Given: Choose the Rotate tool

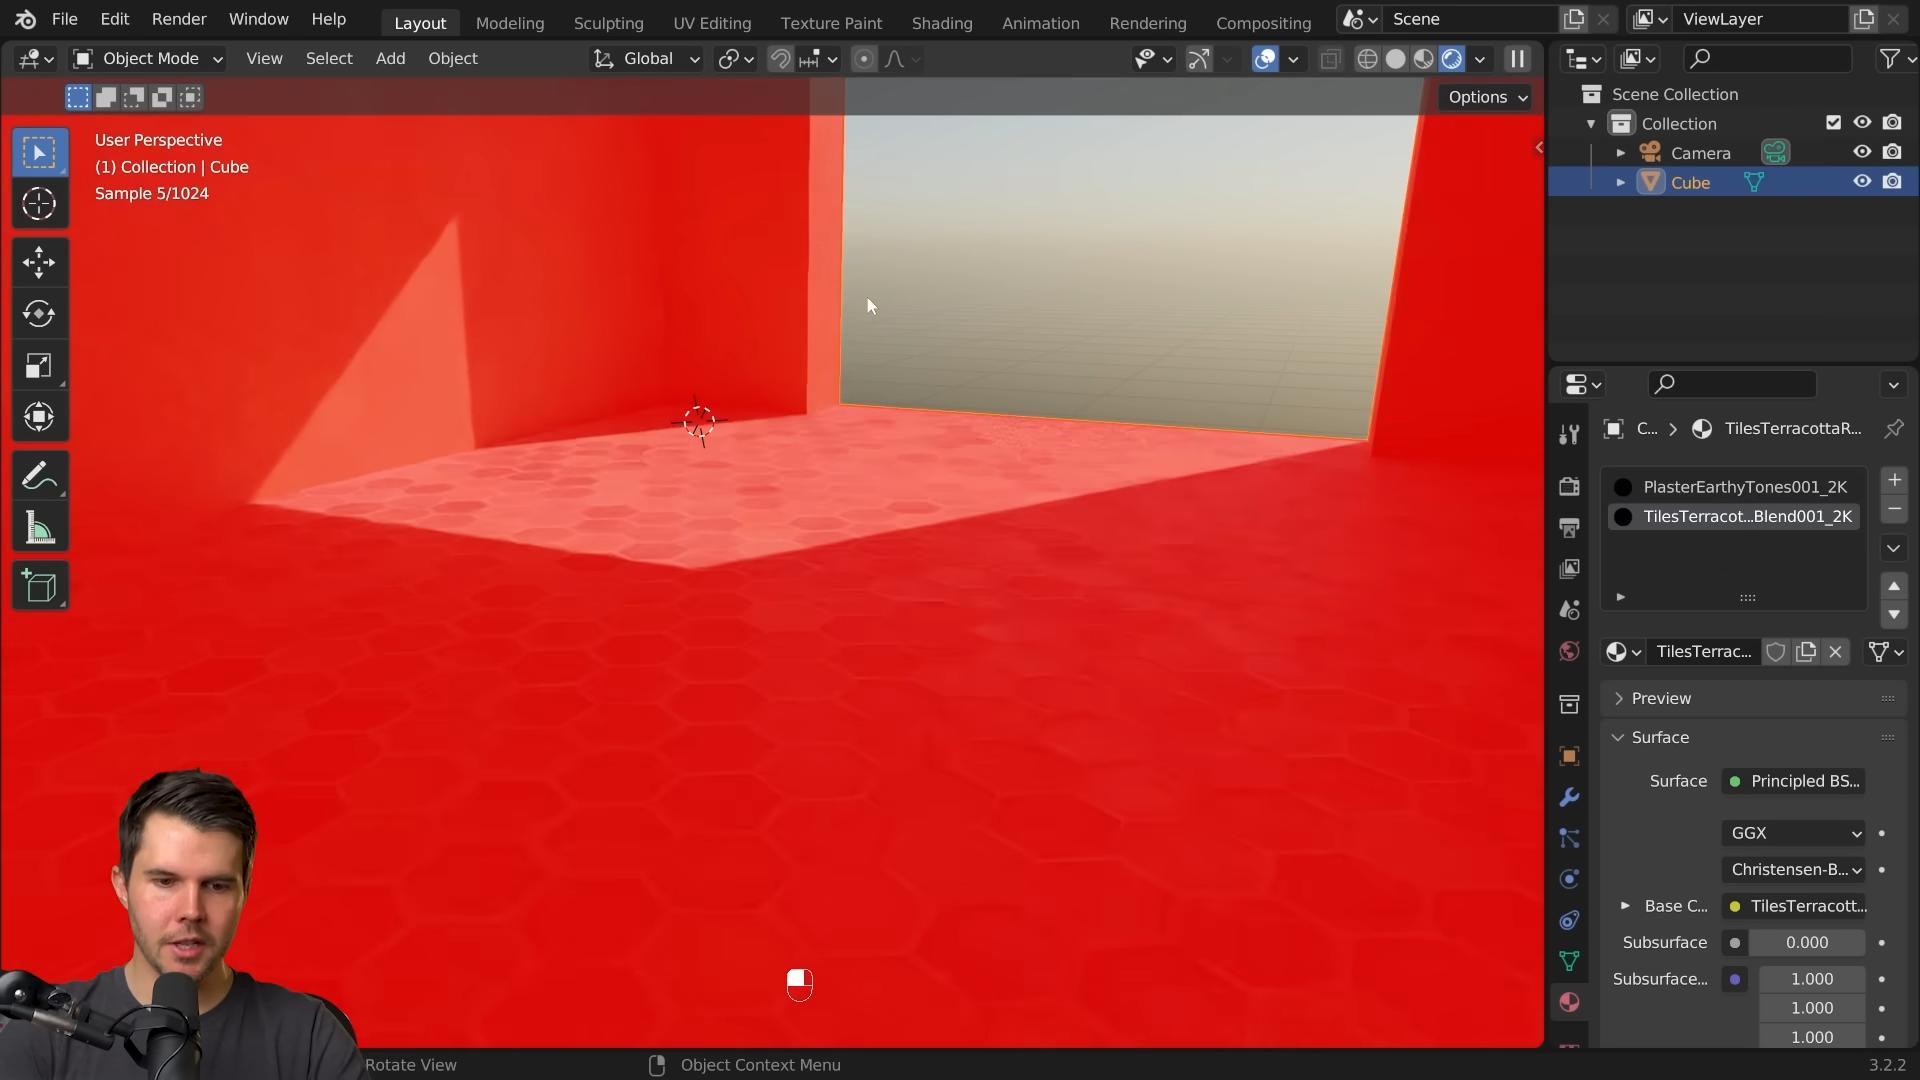Looking at the screenshot, I should 40,314.
